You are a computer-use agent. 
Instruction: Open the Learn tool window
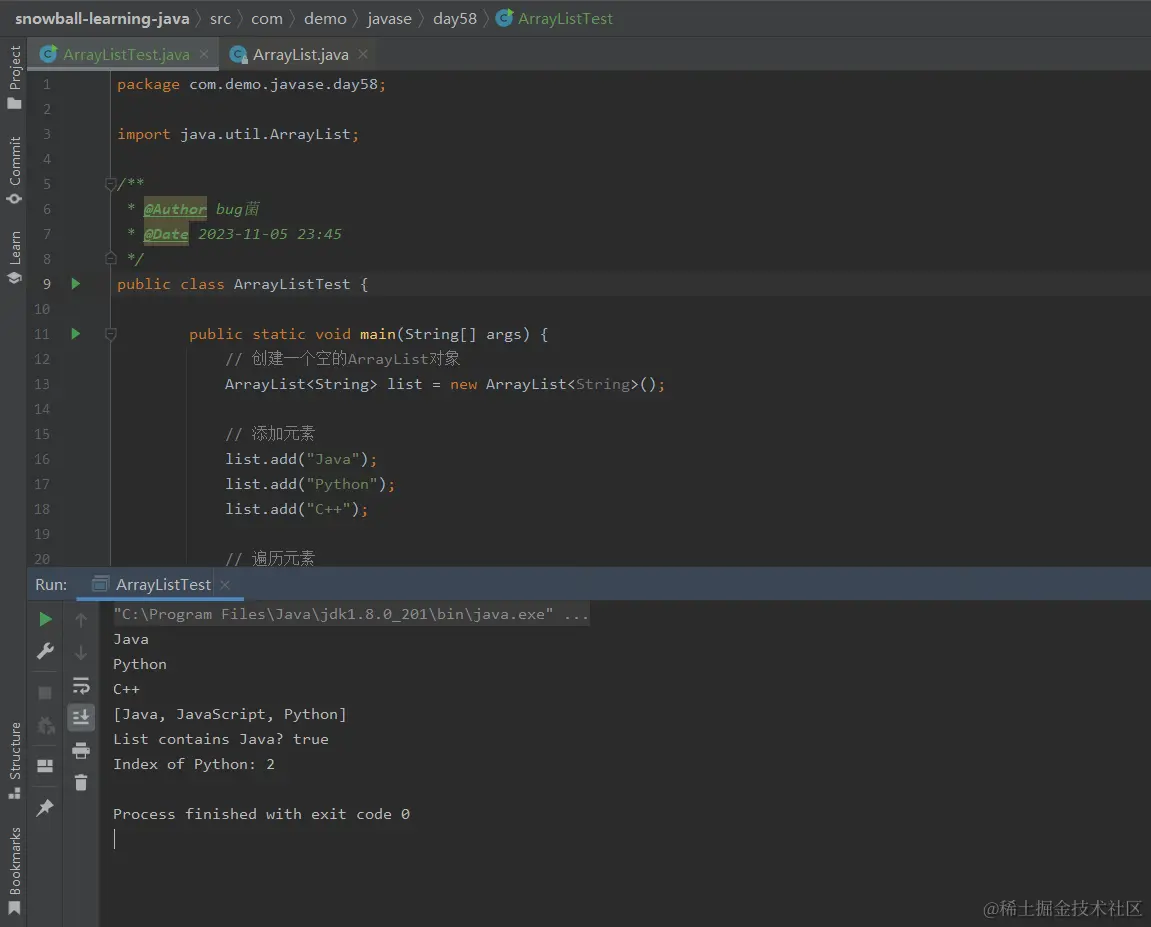[x=14, y=257]
